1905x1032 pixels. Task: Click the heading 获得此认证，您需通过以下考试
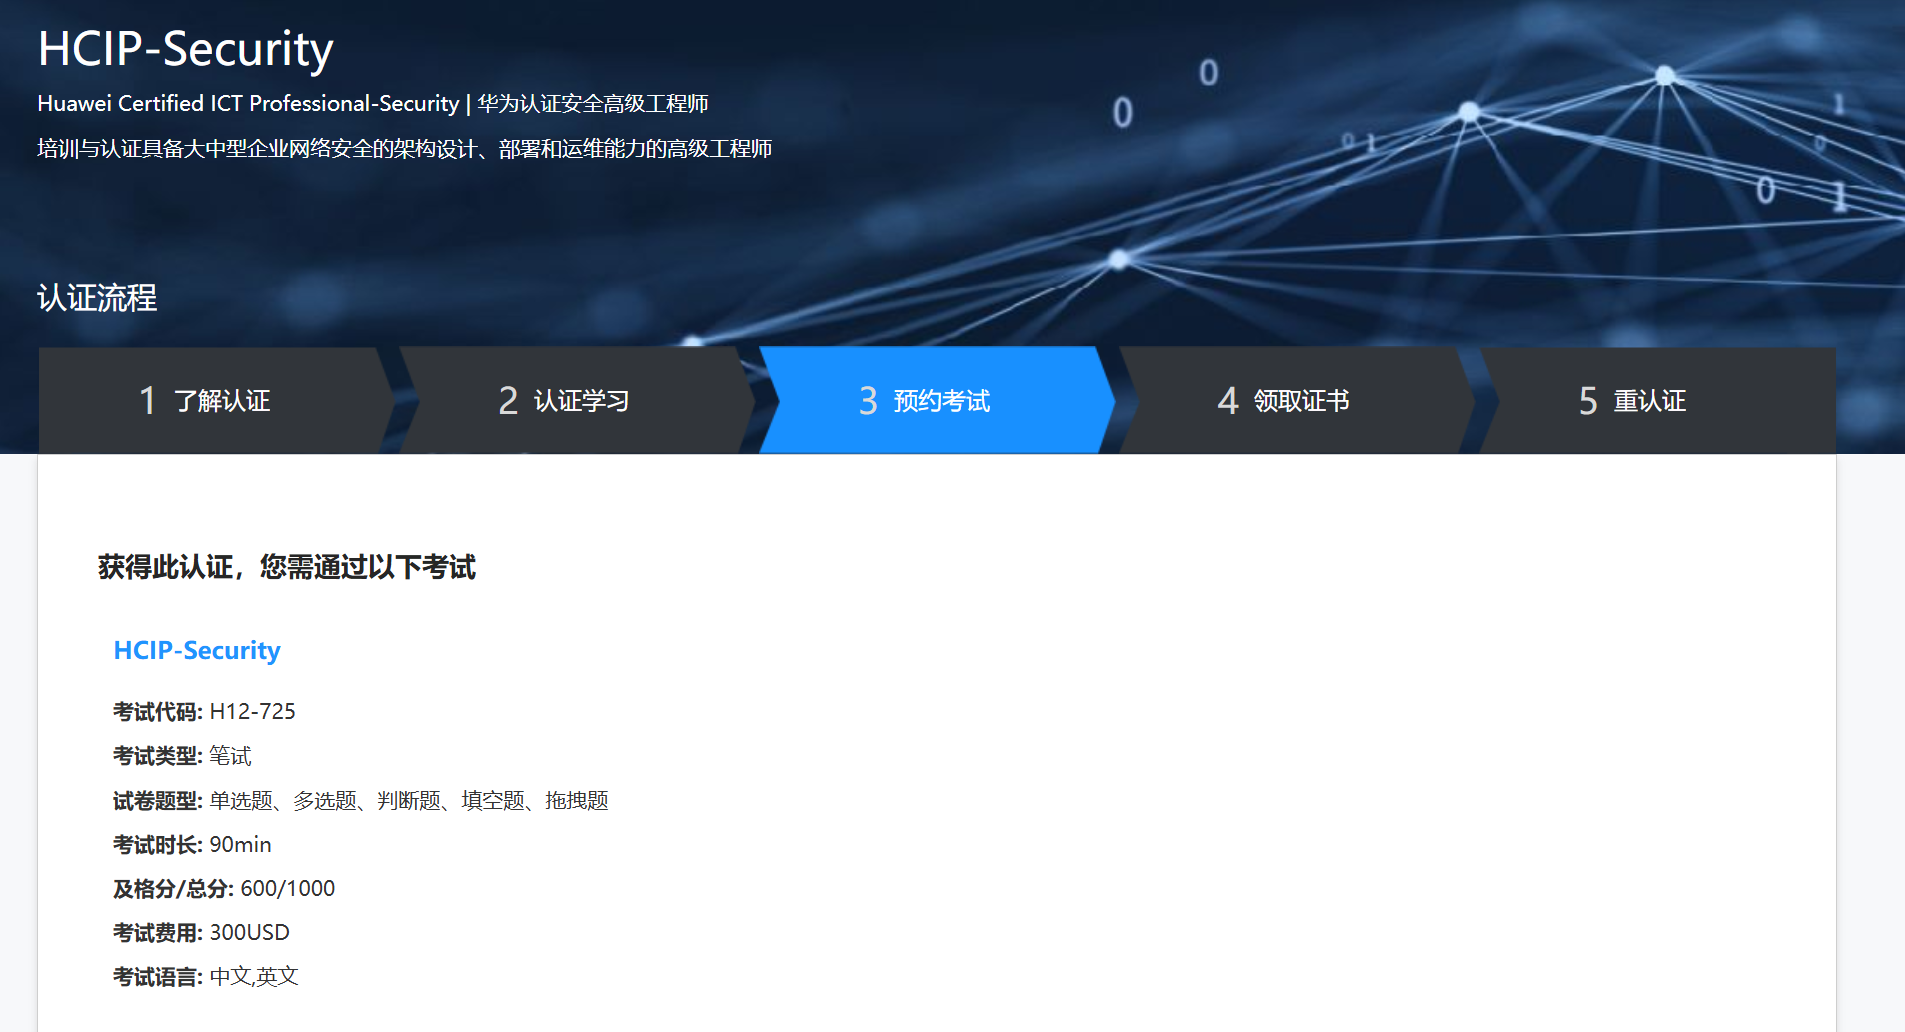(x=287, y=567)
